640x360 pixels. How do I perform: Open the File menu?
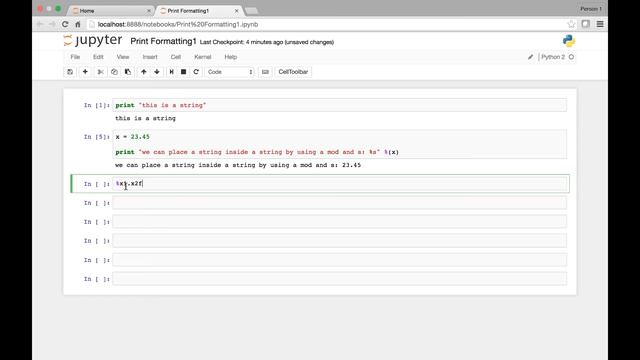pyautogui.click(x=75, y=57)
